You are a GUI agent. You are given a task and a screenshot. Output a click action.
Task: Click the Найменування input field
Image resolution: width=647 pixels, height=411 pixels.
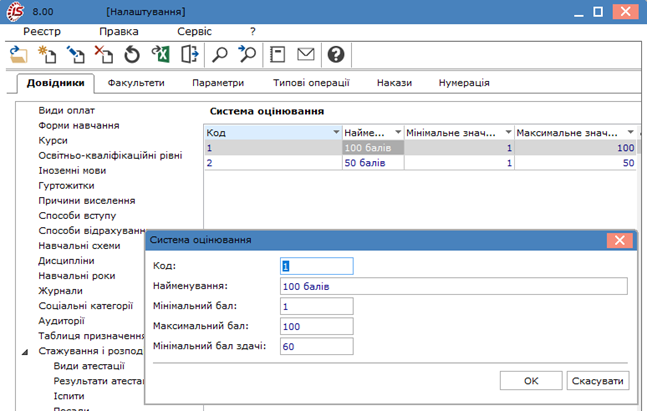pyautogui.click(x=453, y=286)
